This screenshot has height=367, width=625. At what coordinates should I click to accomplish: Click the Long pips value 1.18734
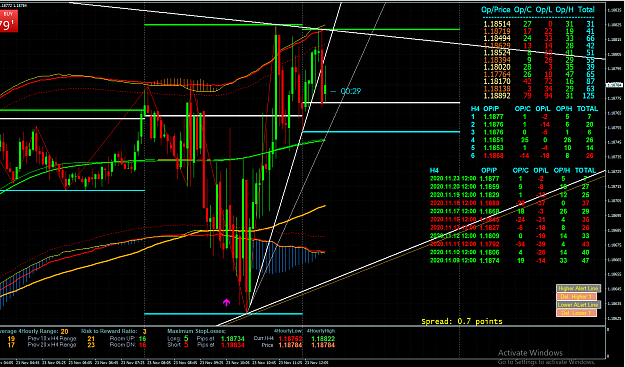[x=233, y=339]
